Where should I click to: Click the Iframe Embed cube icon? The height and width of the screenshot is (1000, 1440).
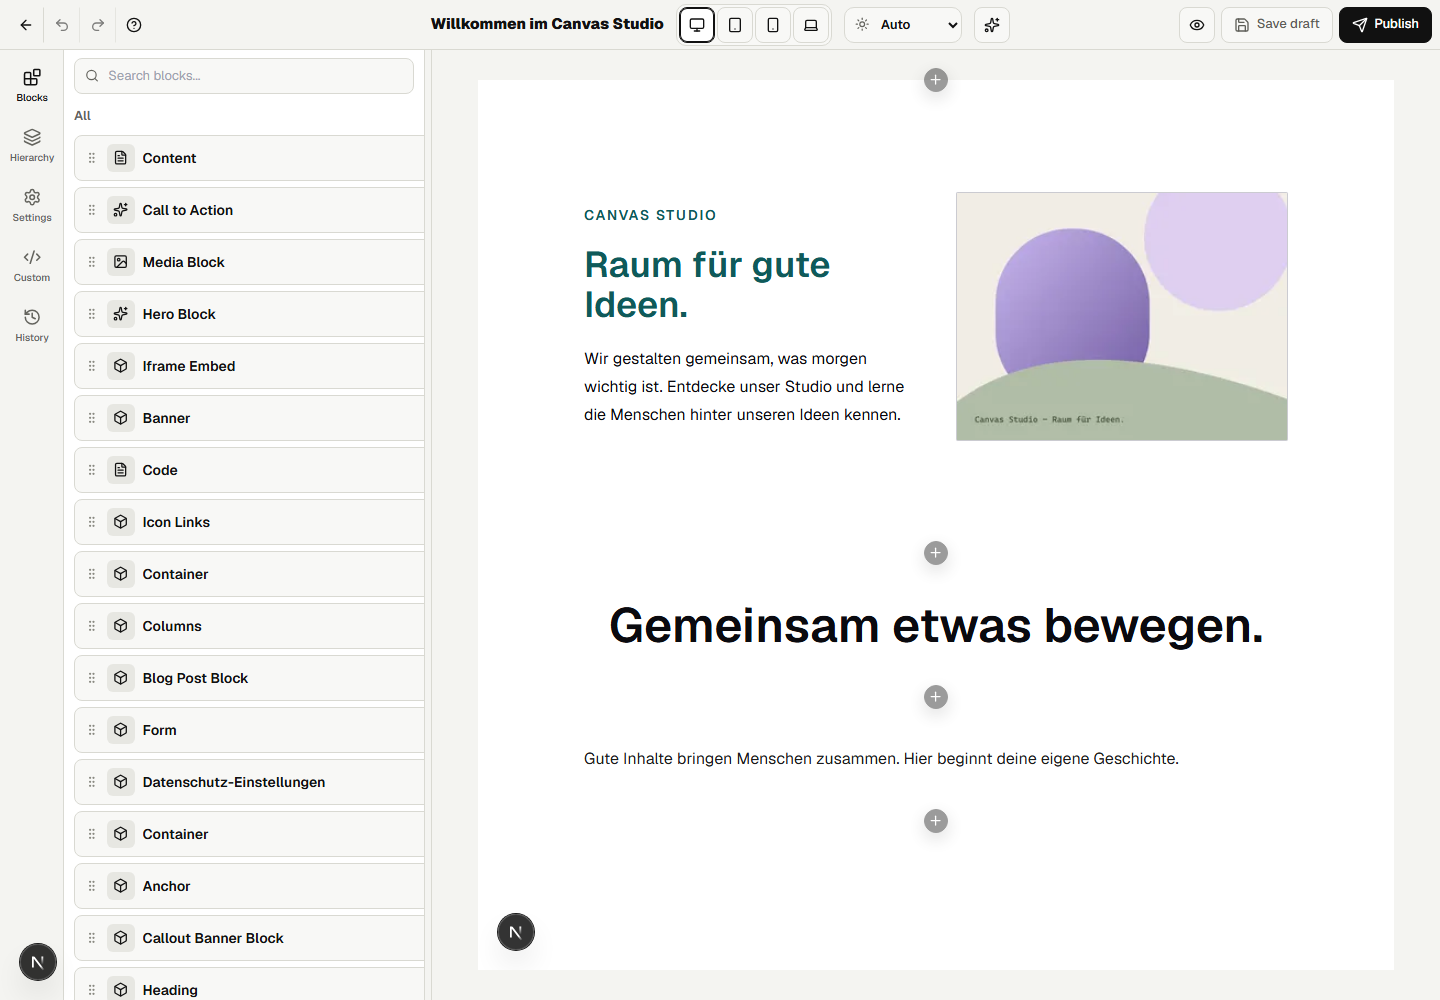pos(121,366)
